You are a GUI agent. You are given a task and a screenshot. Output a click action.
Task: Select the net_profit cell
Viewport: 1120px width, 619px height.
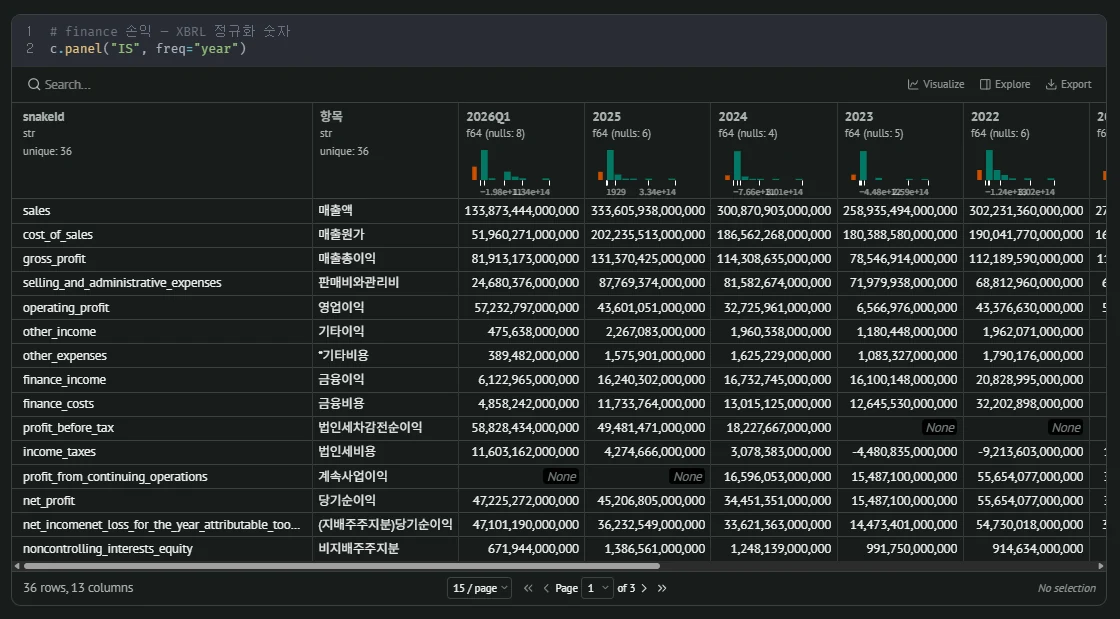coord(162,501)
